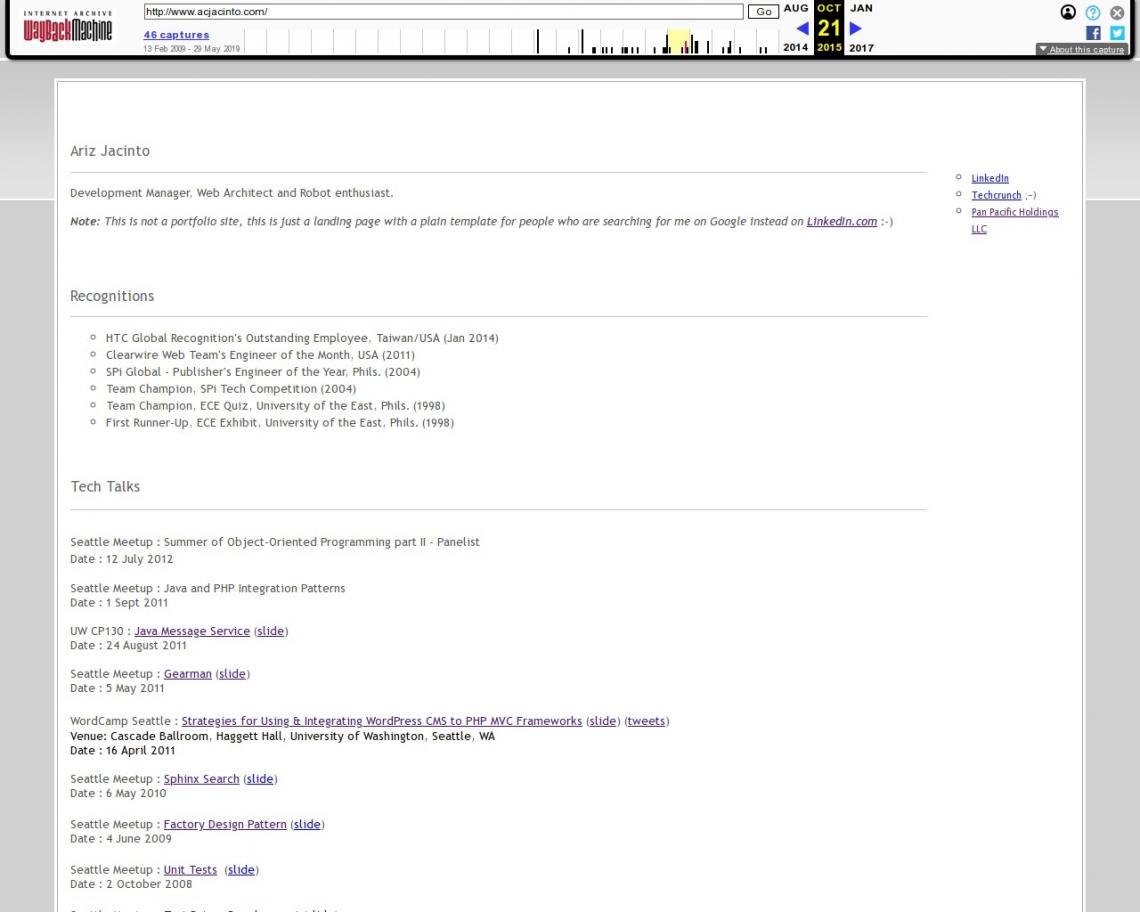Open slide link for WordCamp Seattle talk

coord(603,721)
